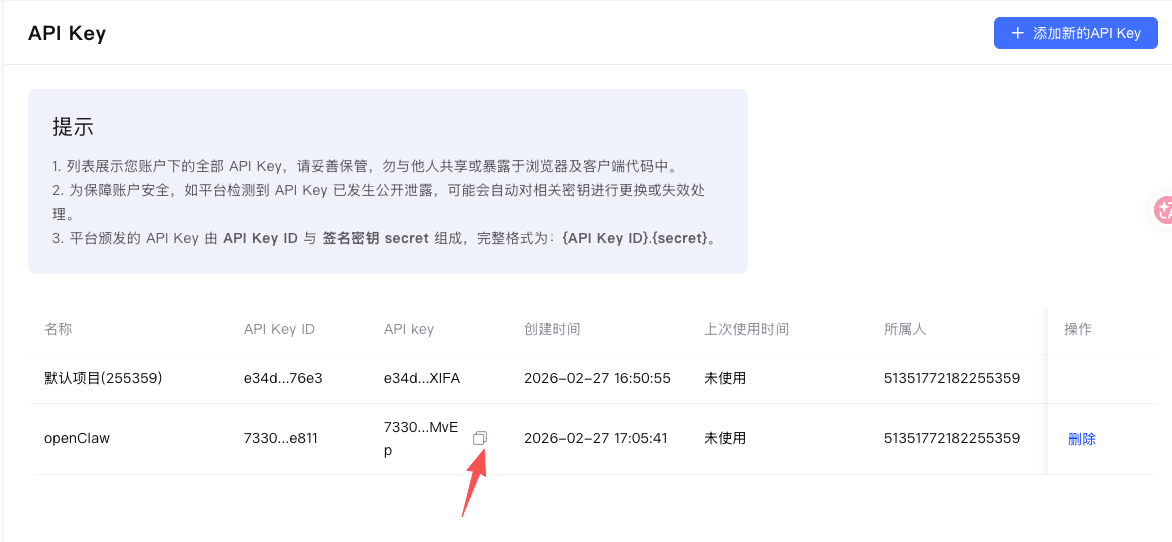
Task: Select the openClaw name cell
Action: coord(77,438)
